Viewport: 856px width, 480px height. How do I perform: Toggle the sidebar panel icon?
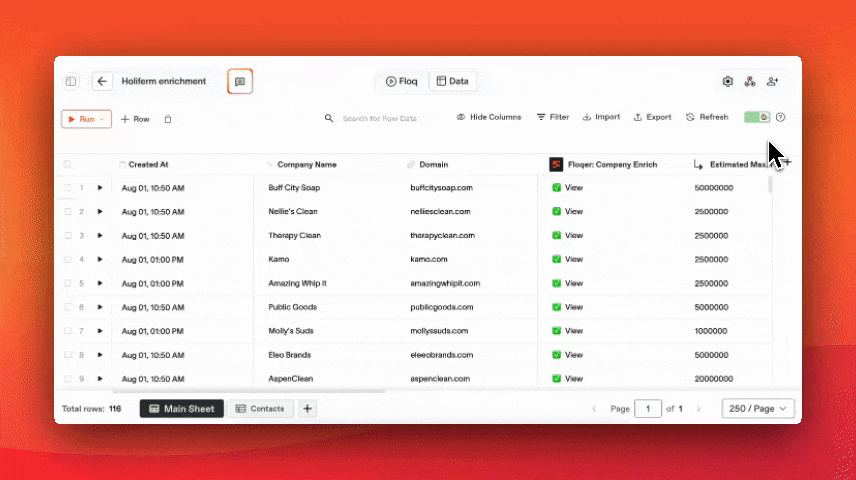(71, 81)
